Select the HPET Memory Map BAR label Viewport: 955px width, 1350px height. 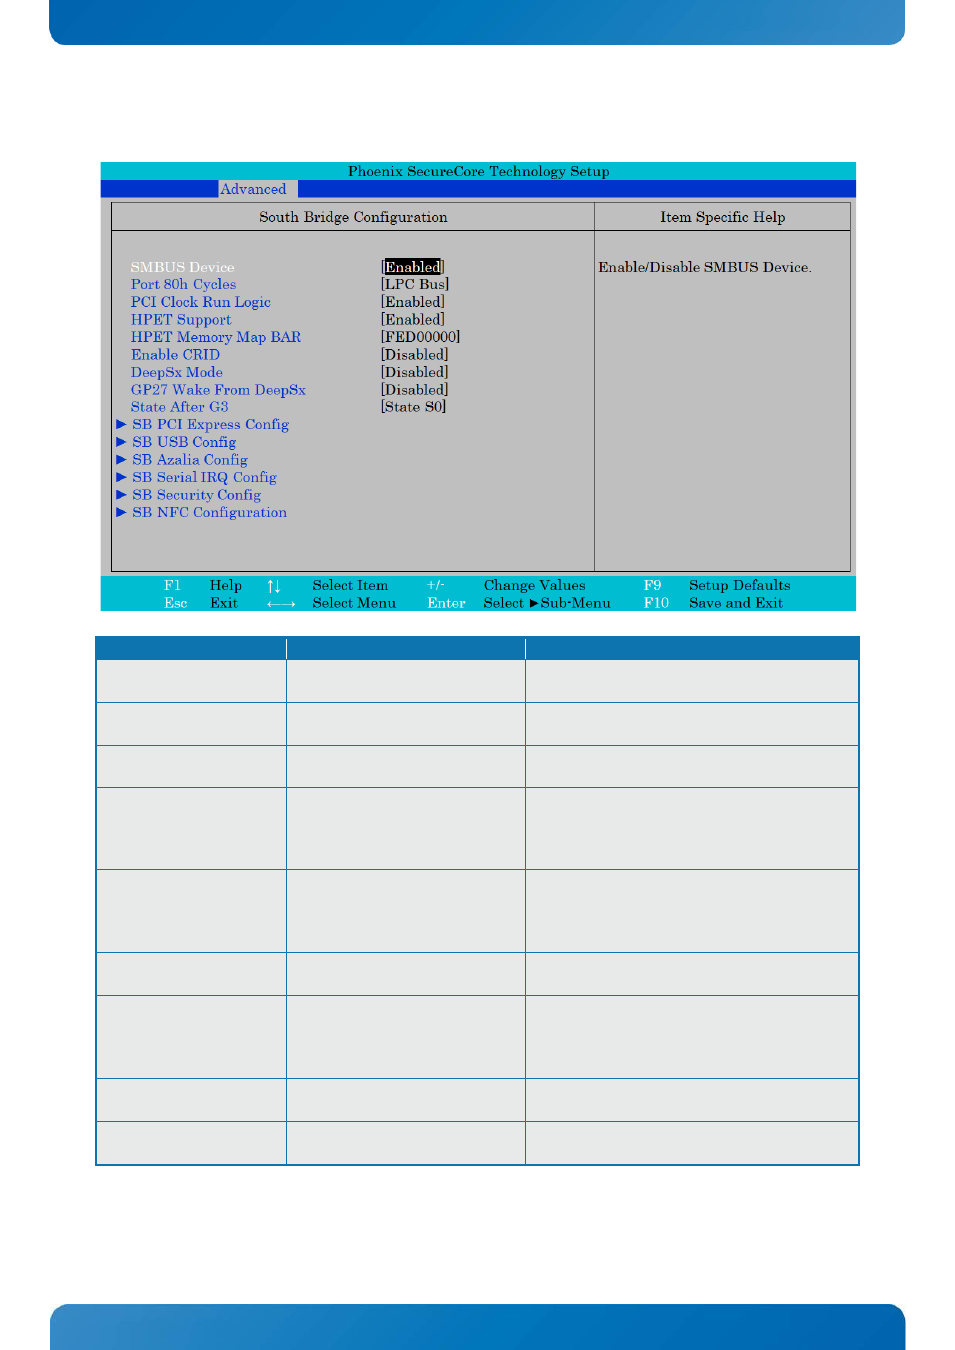(x=216, y=337)
